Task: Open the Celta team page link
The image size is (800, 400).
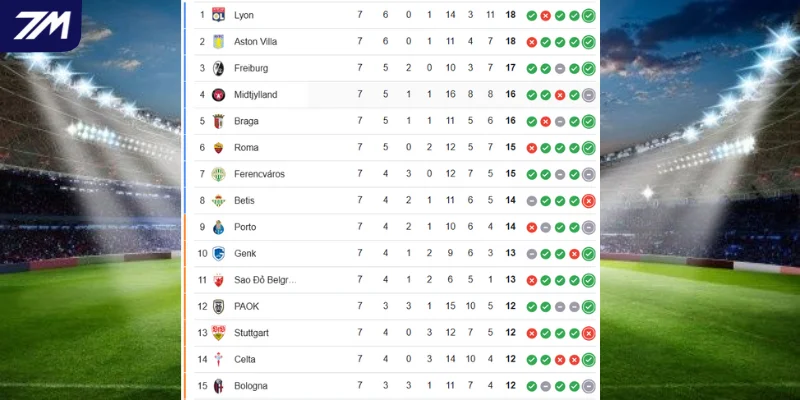Action: click(245, 359)
